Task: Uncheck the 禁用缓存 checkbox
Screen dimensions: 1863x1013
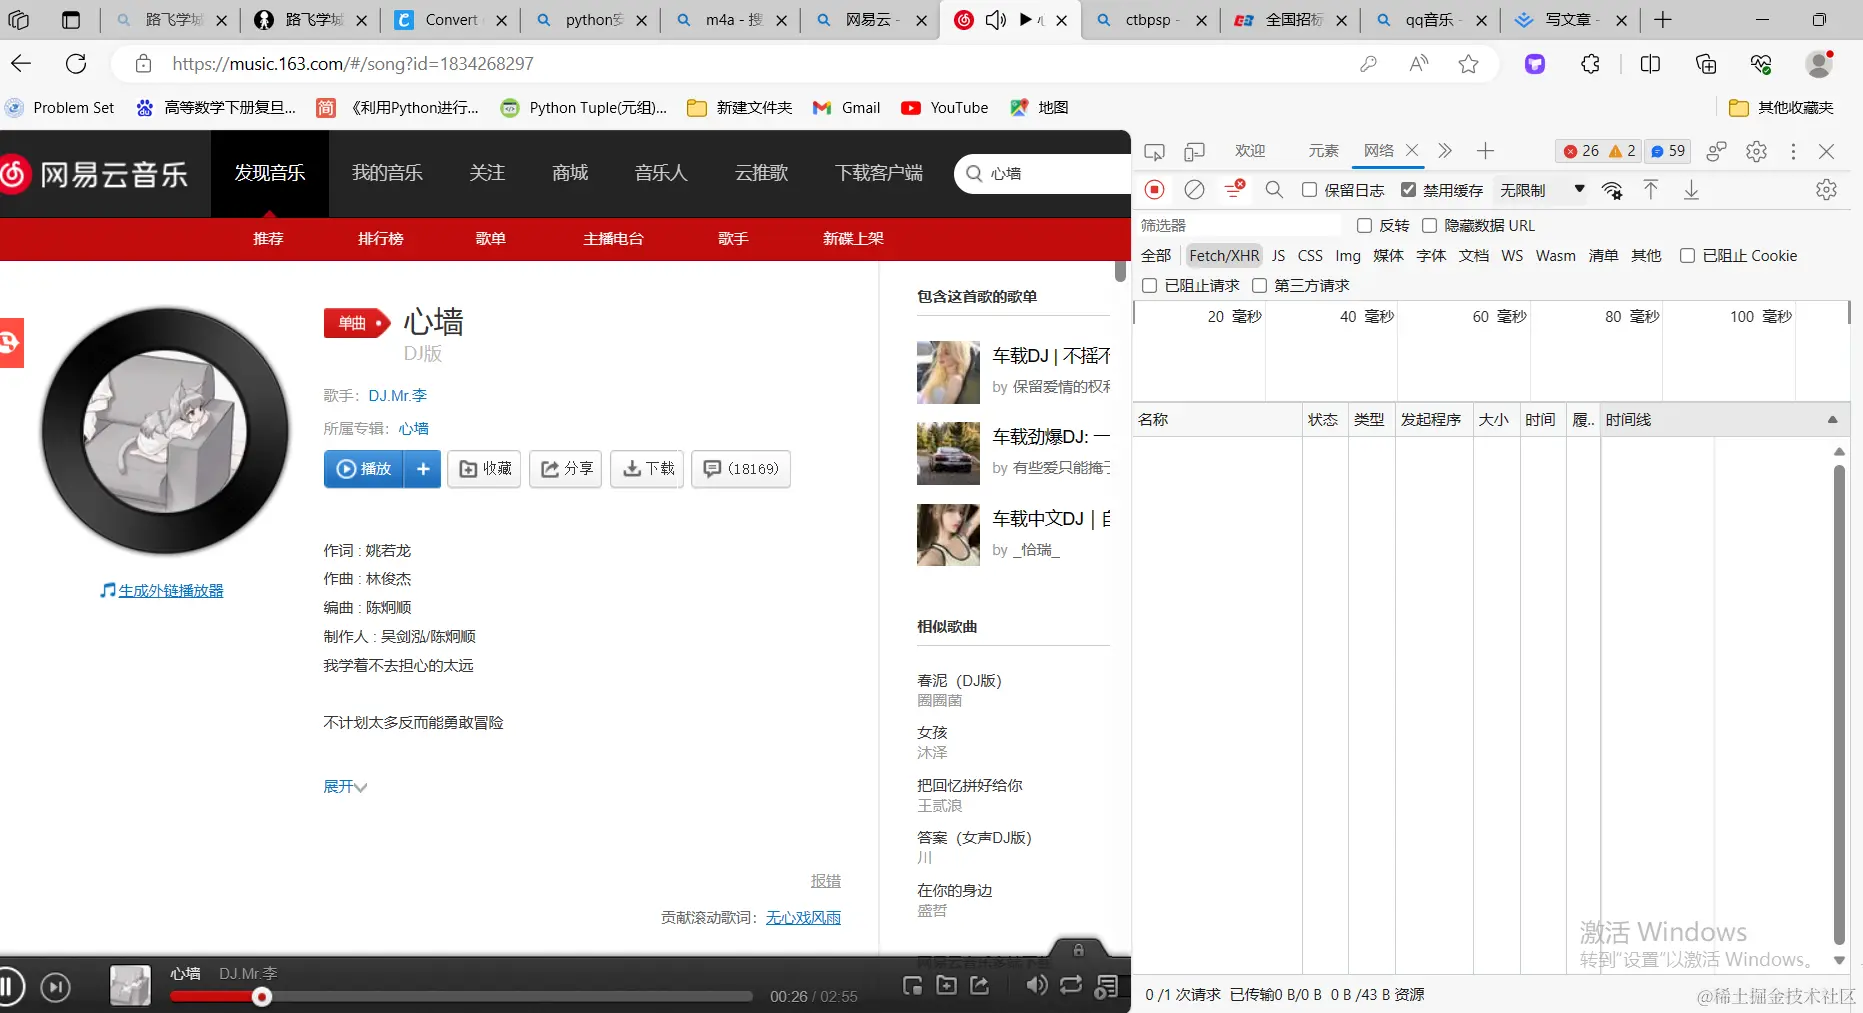Action: 1408,190
